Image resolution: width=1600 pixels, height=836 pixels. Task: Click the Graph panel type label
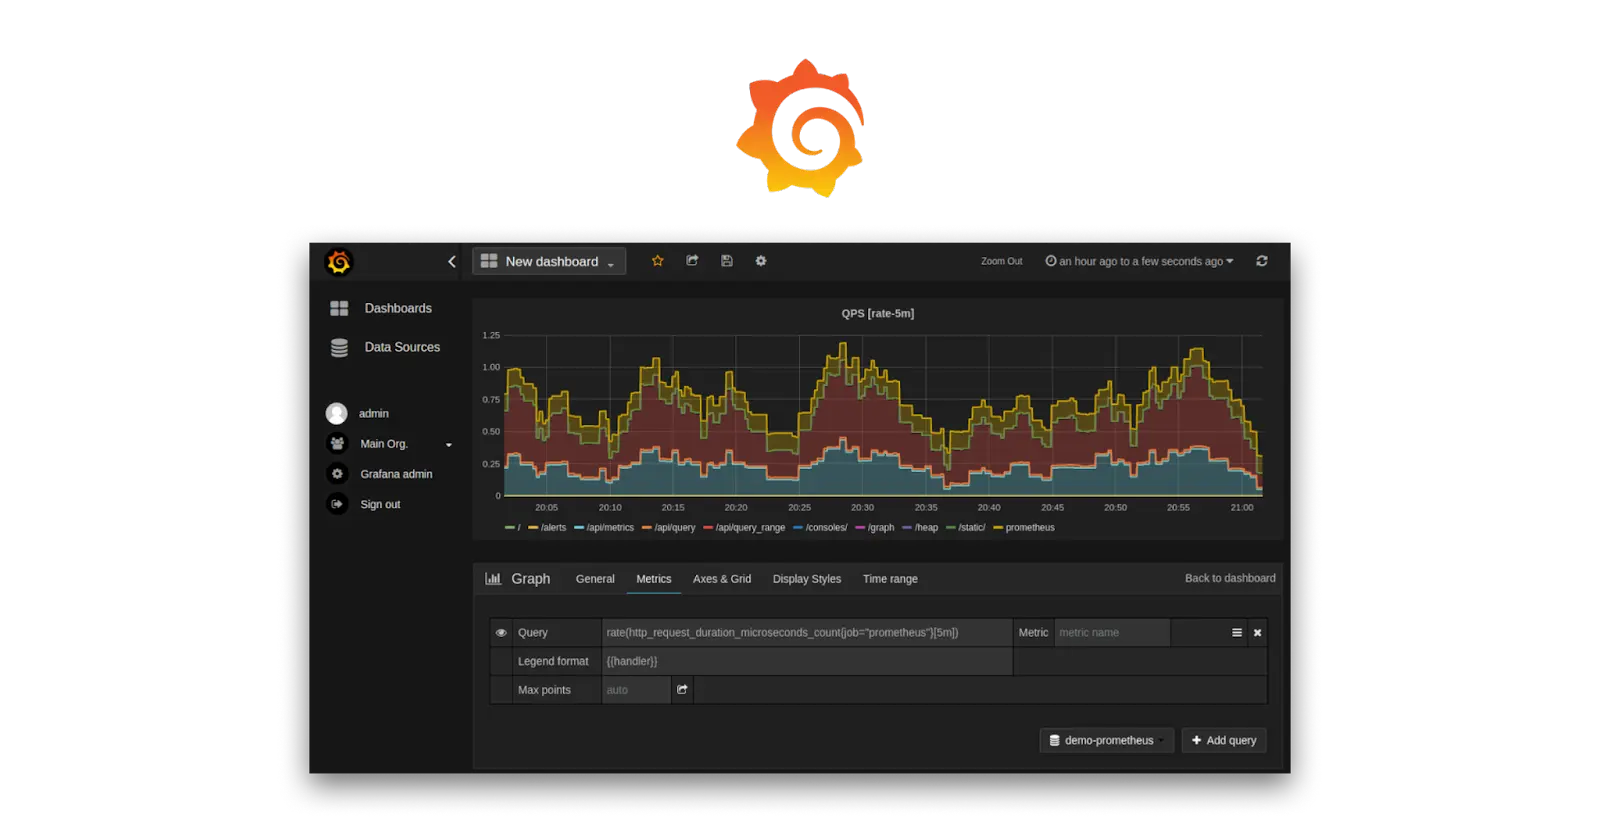[x=530, y=579]
